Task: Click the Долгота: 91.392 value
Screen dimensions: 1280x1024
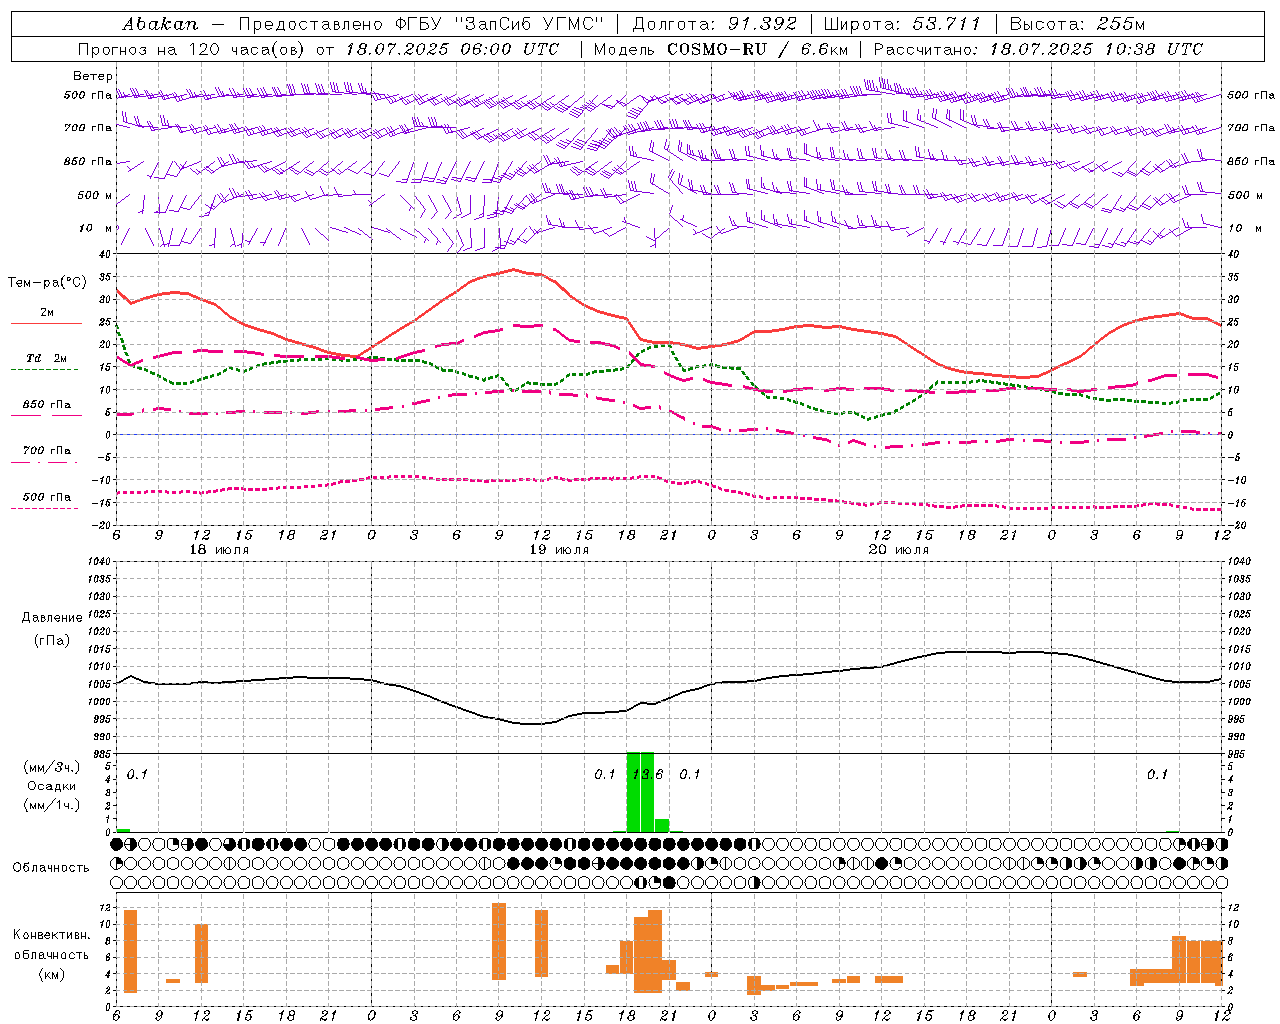Action: point(714,24)
